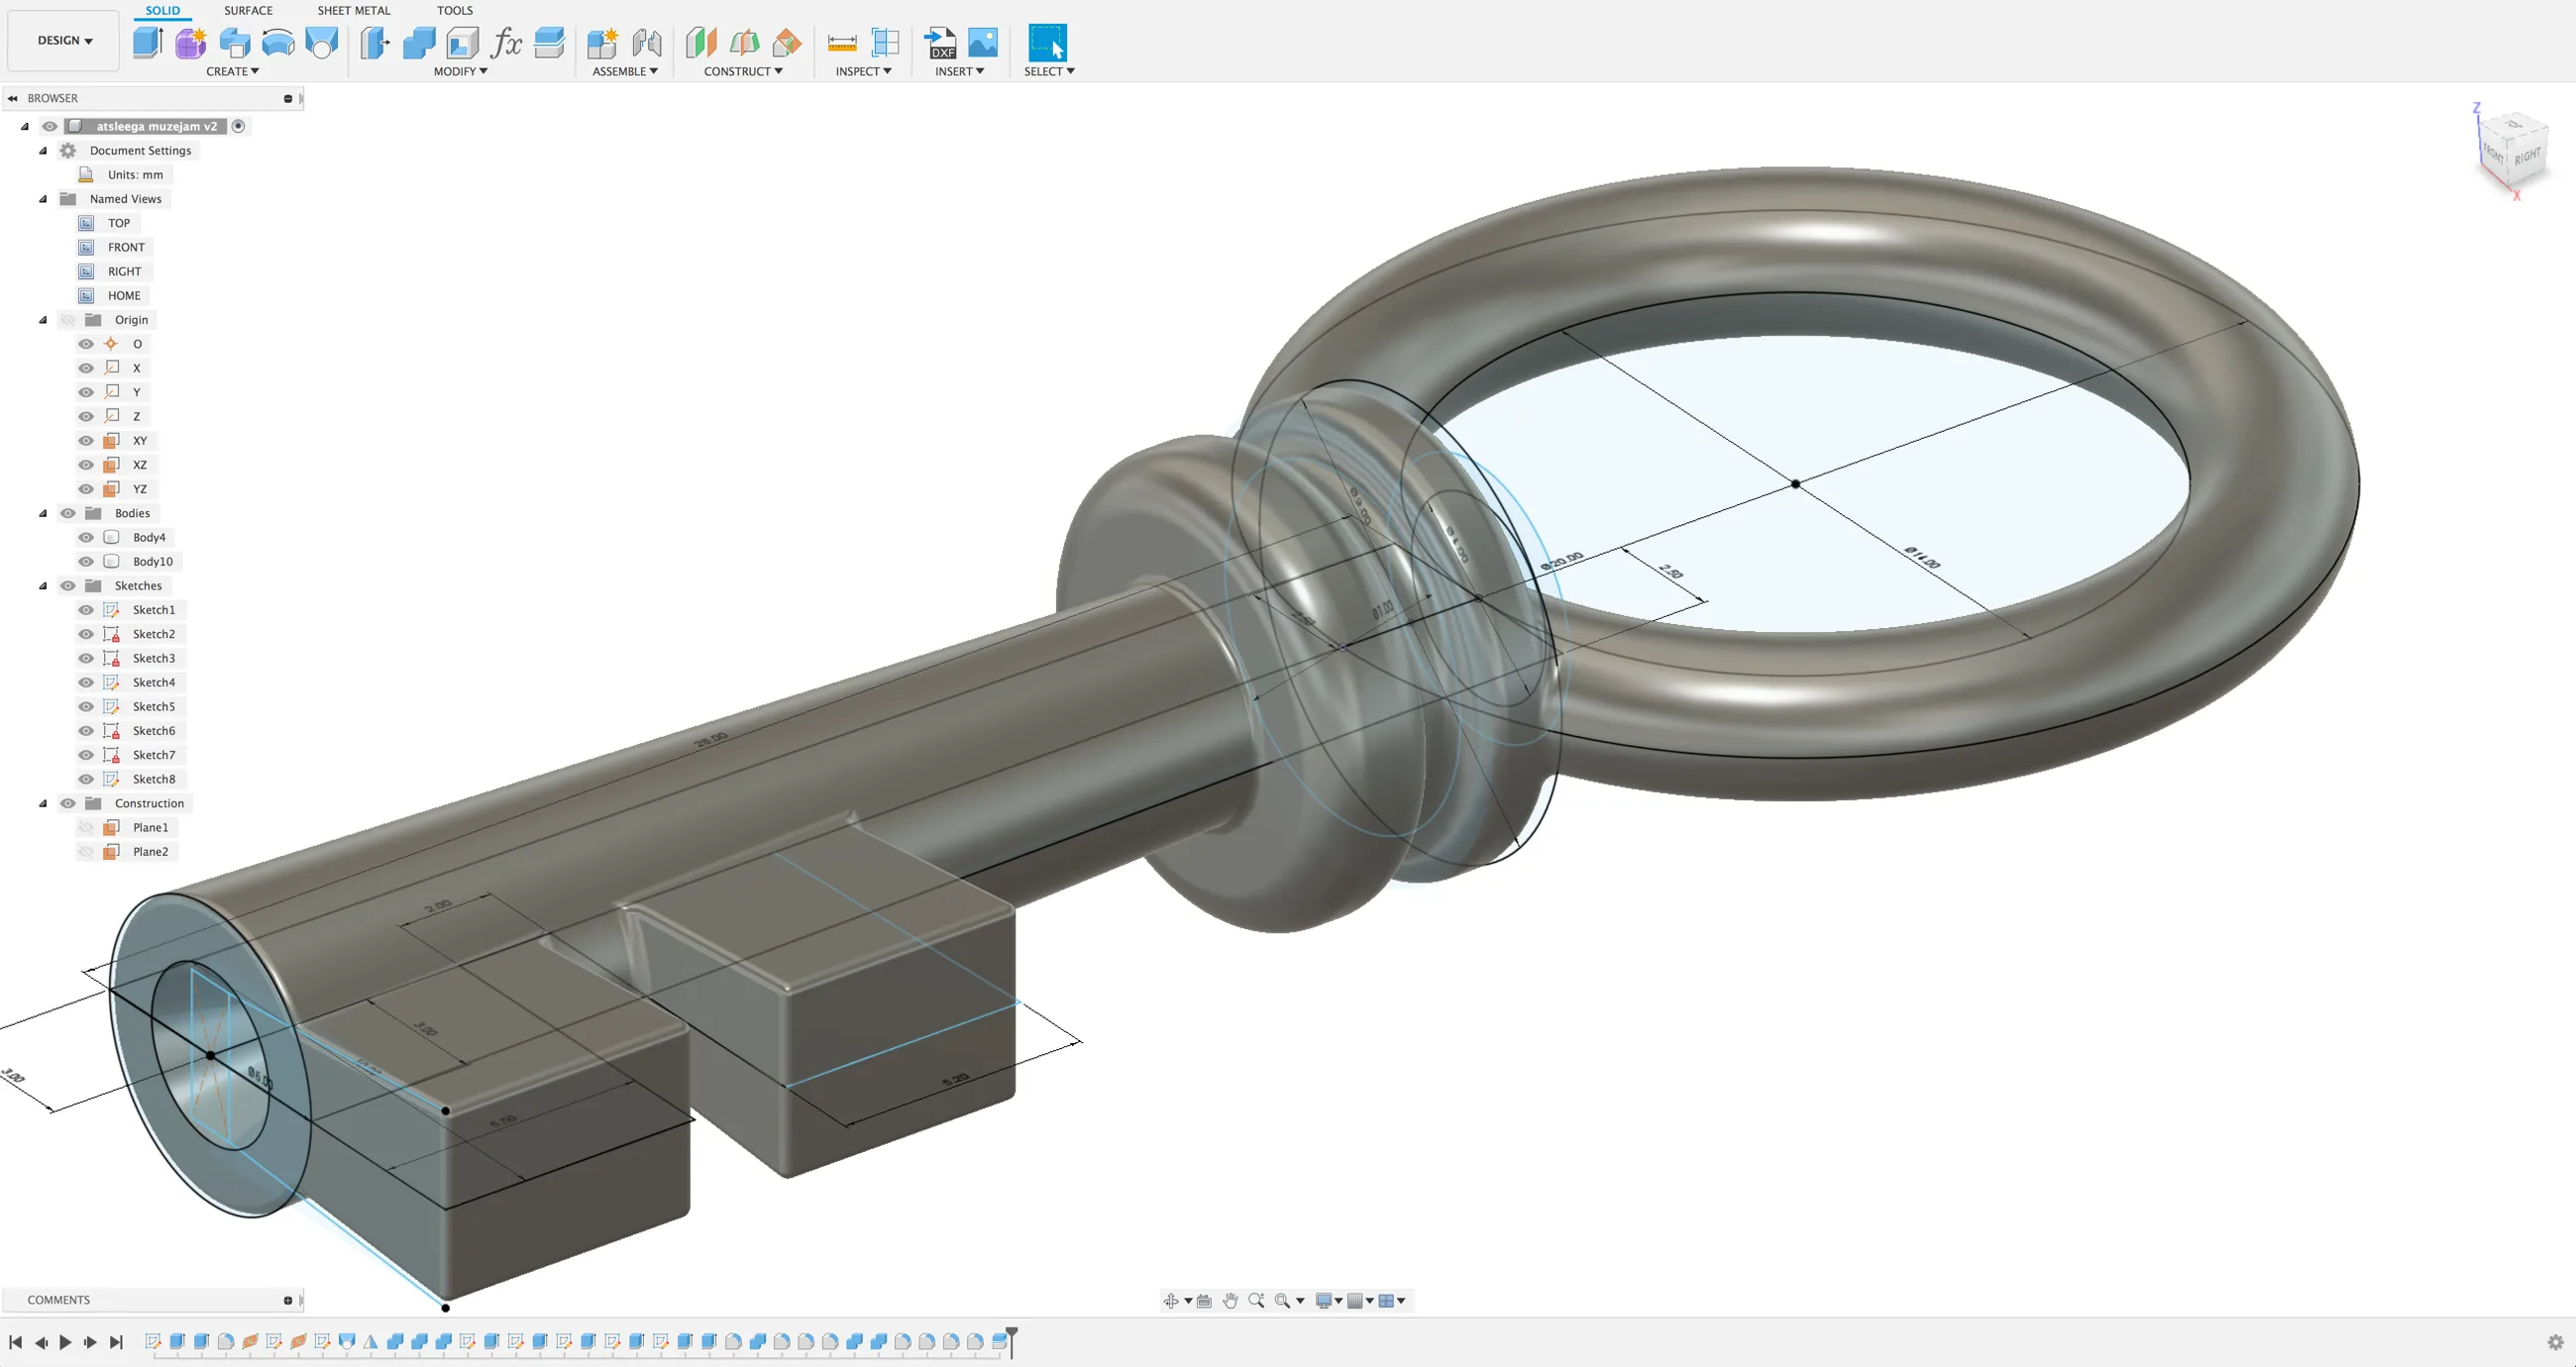Activate the Select tool icon

point(1048,42)
